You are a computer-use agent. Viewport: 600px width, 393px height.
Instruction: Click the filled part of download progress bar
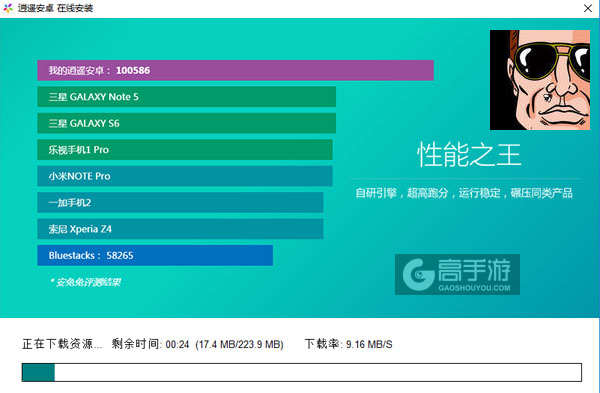click(x=38, y=372)
